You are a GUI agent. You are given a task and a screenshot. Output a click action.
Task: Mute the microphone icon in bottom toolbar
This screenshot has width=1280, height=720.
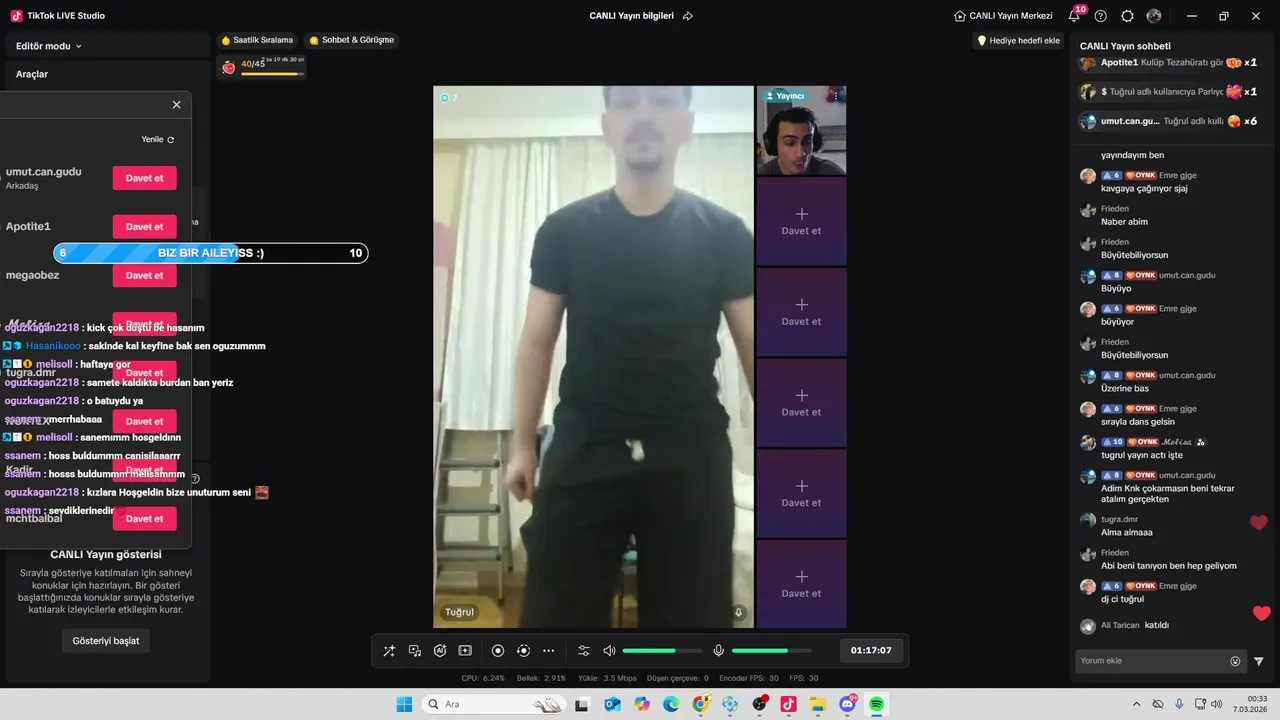(x=718, y=650)
